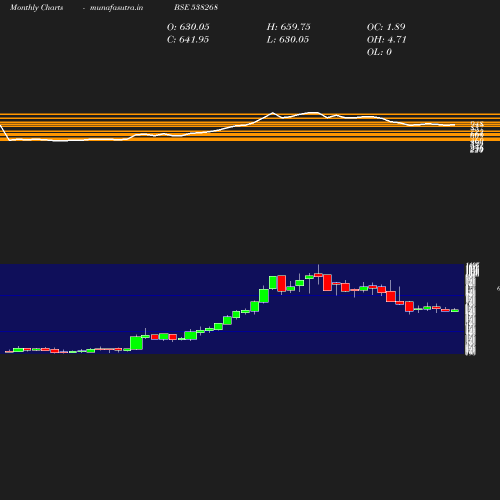Select the low value 'L: 630.05'
This screenshot has width=500, height=500.
(288, 40)
